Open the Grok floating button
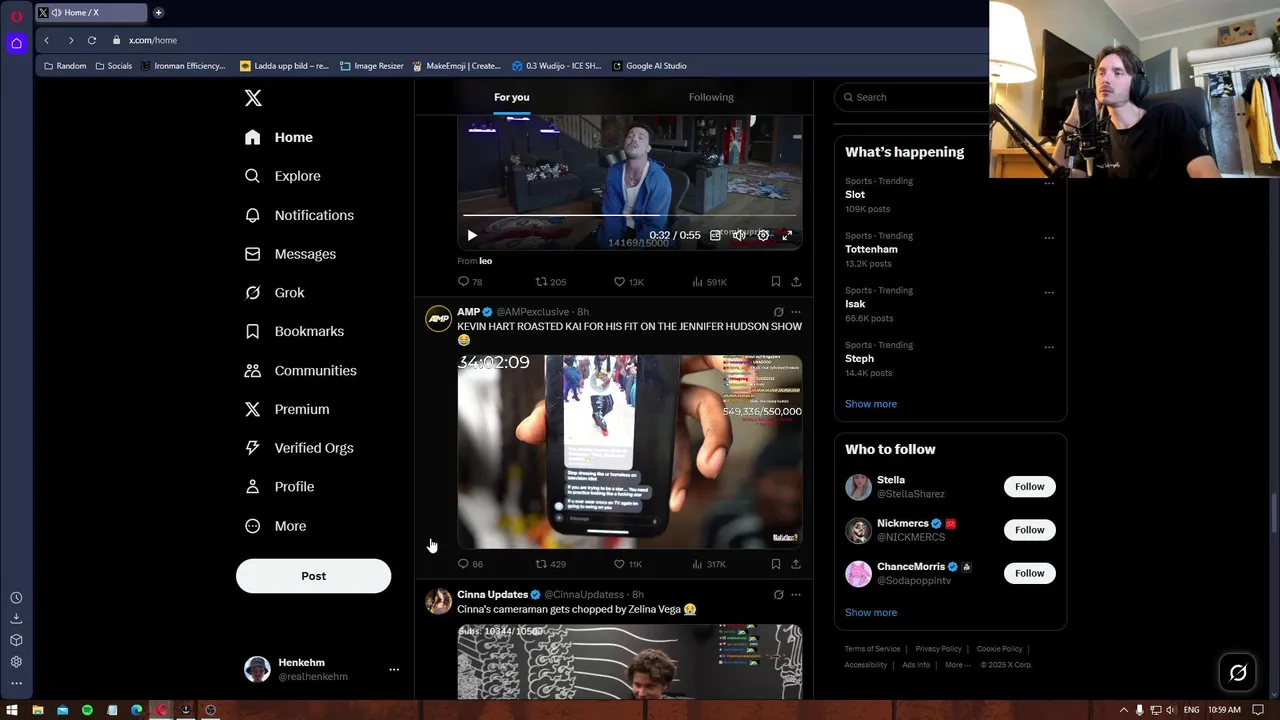This screenshot has width=1280, height=720. [1238, 673]
